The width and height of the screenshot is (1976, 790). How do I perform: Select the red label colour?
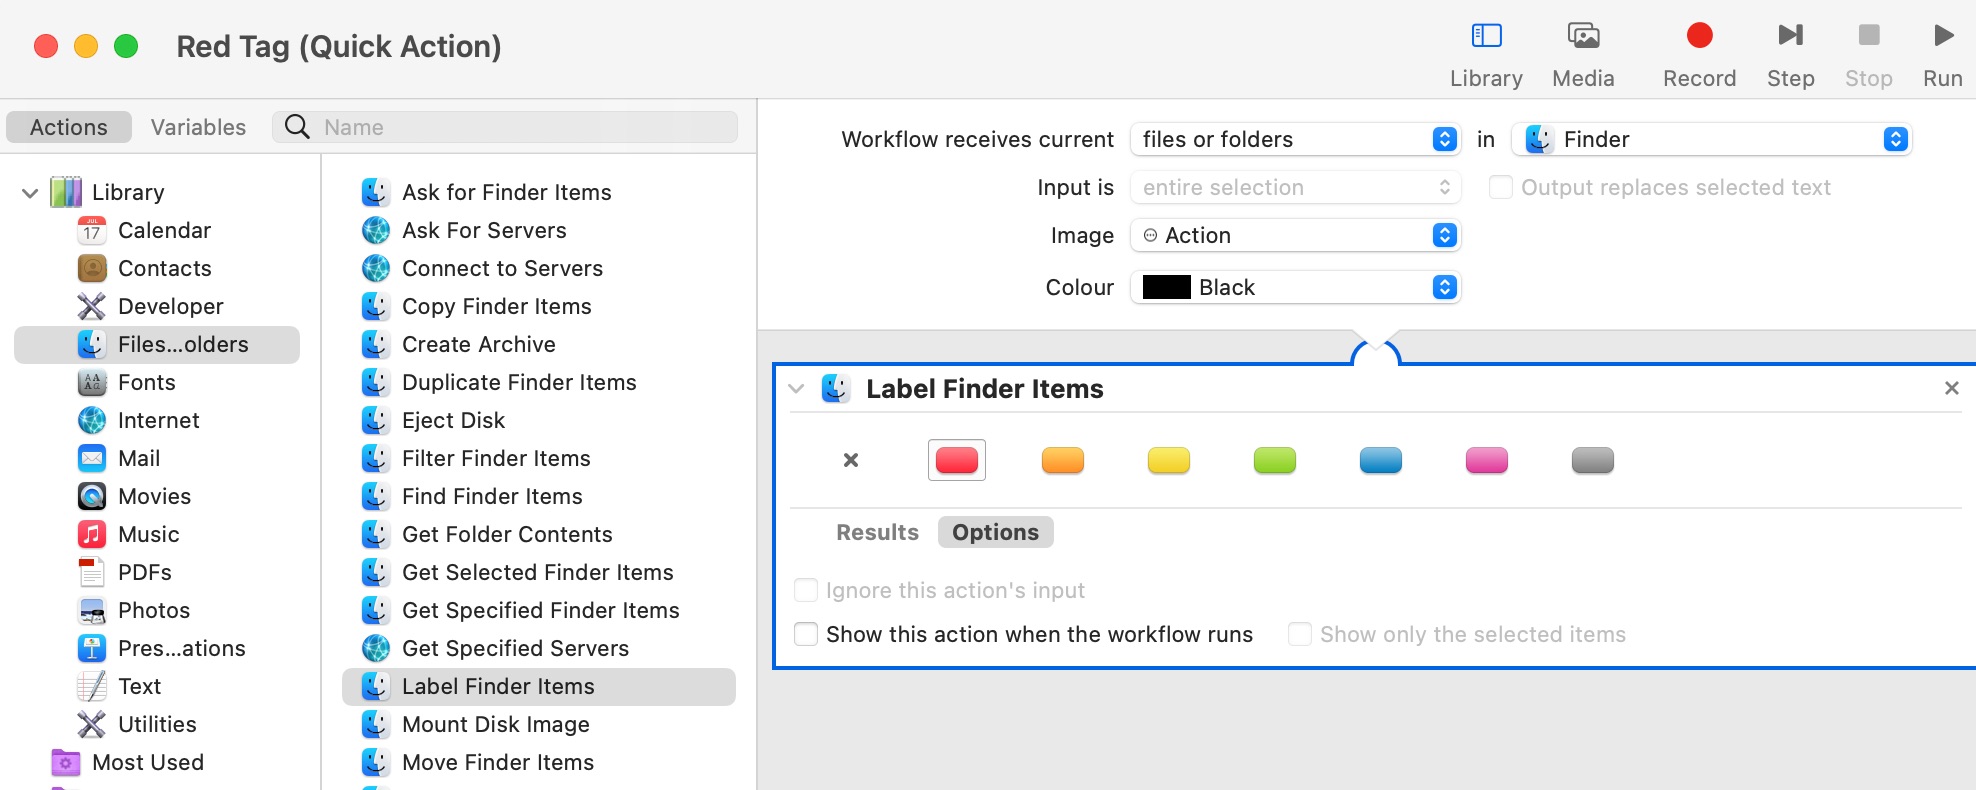point(957,460)
